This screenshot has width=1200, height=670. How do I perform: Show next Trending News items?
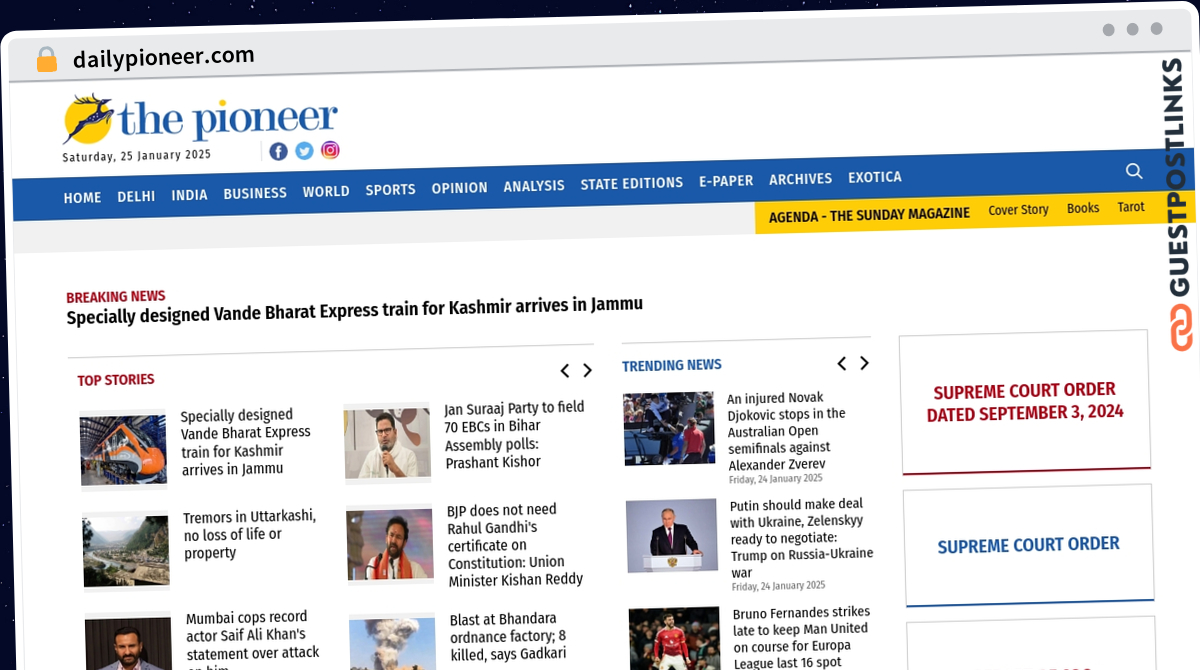[865, 363]
